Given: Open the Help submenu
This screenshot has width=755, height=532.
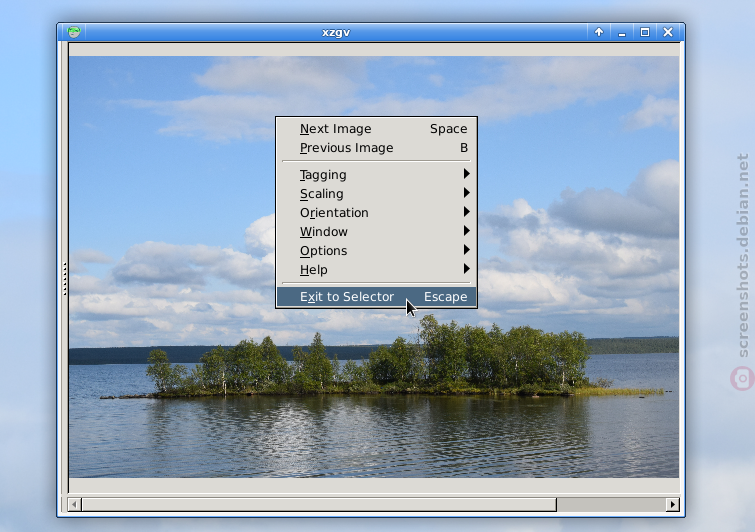Looking at the screenshot, I should 377,270.
